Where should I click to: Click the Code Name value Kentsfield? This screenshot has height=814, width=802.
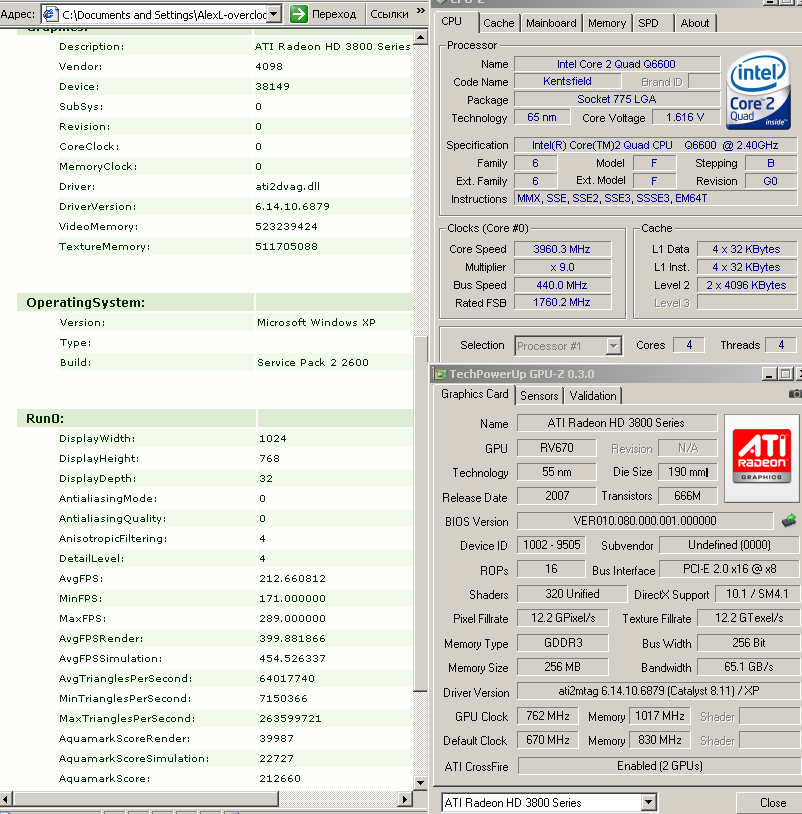567,82
